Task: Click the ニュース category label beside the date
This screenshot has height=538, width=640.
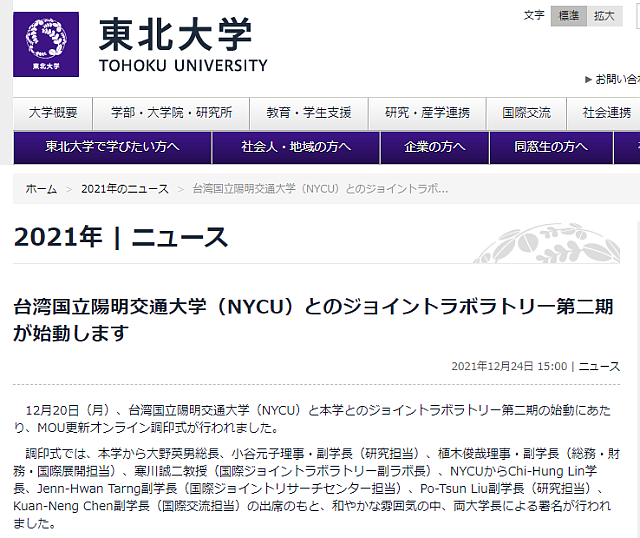Action: [x=599, y=366]
